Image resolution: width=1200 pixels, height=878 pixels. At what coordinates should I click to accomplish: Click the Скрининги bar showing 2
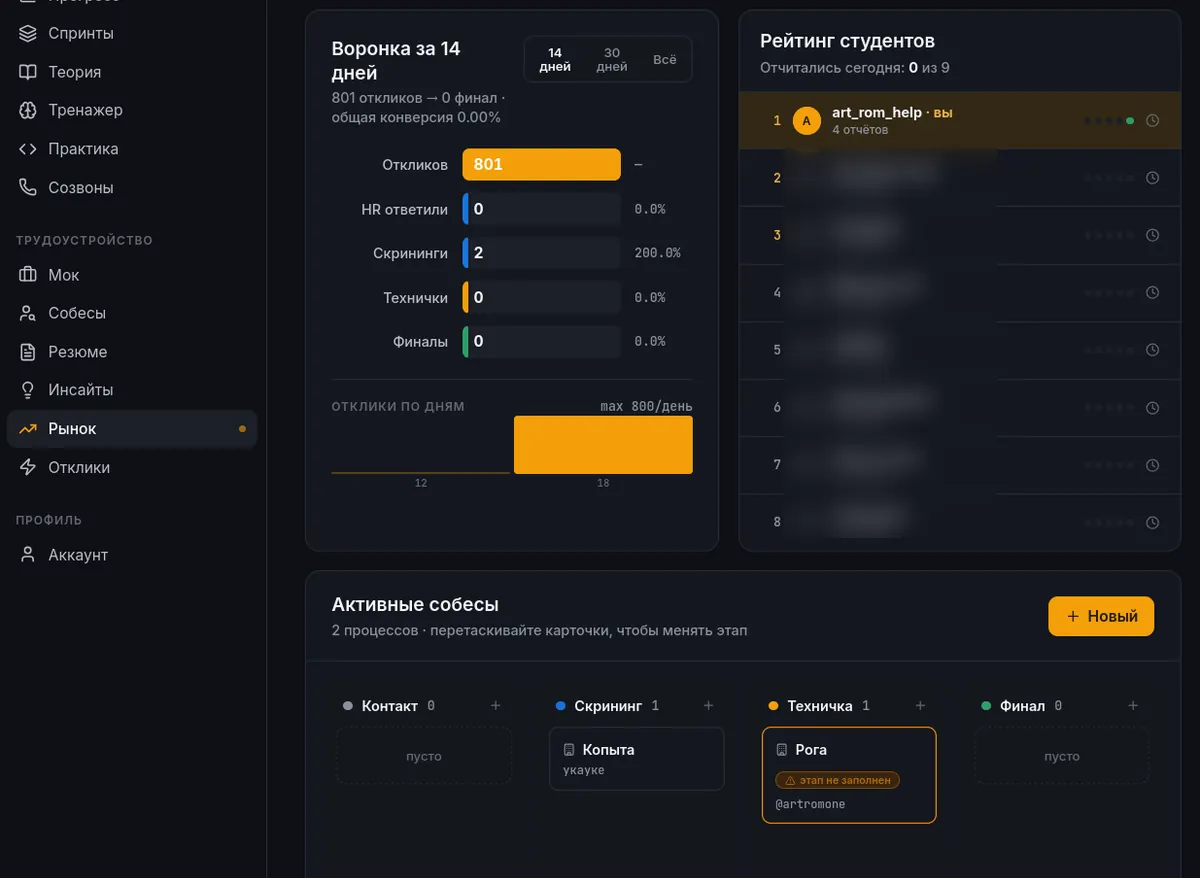click(541, 253)
